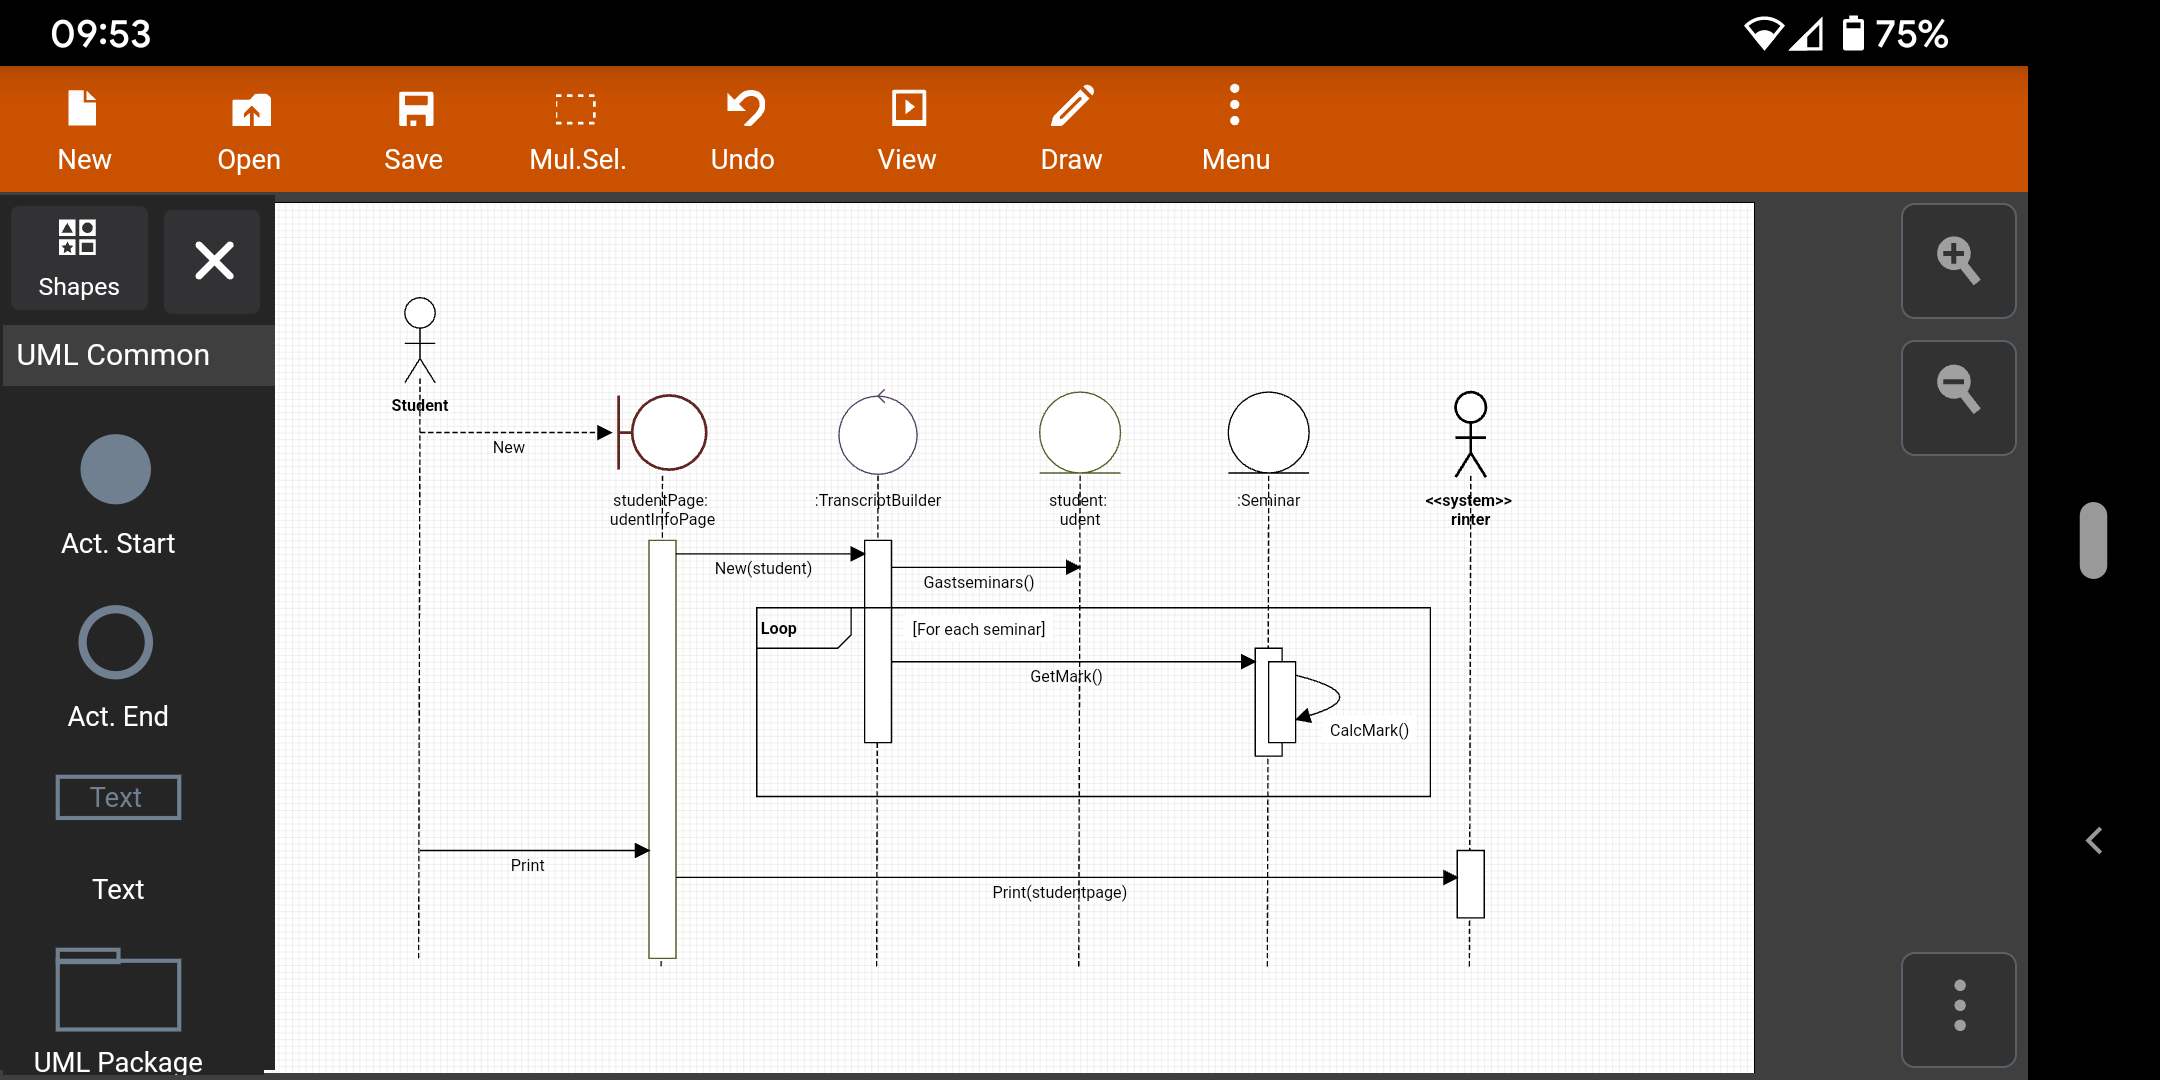2160x1080 pixels.
Task: Select the Print message label
Action: pos(527,865)
